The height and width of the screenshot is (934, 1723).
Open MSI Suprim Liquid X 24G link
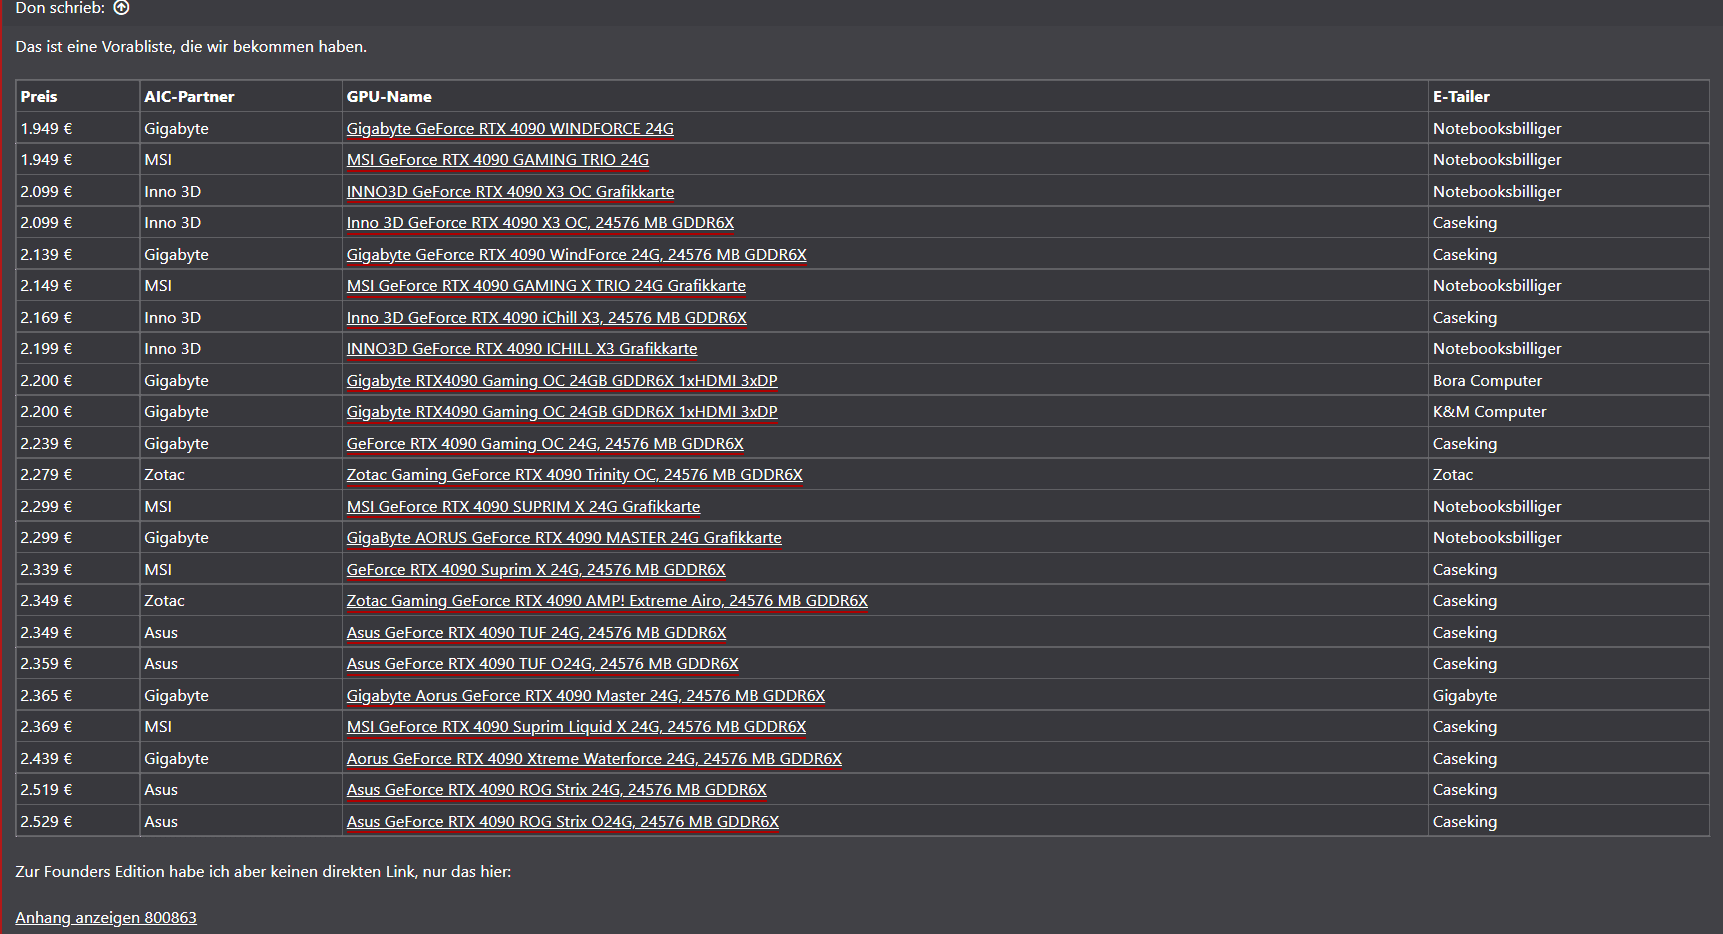coord(576,727)
